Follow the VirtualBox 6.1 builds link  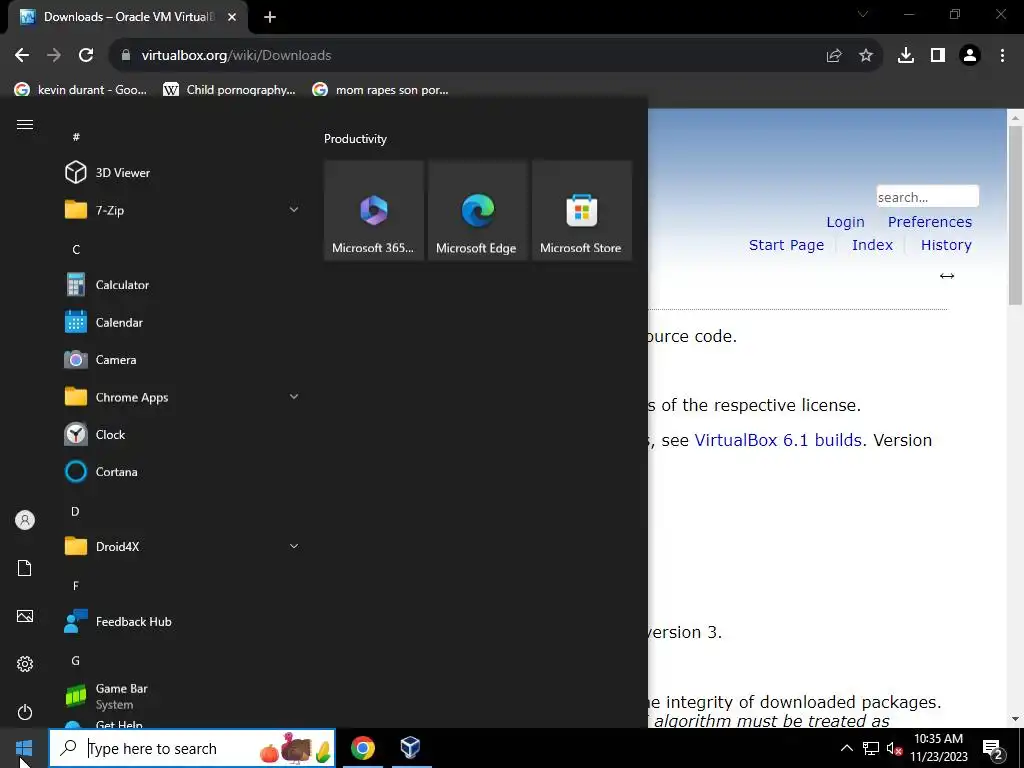coord(778,440)
